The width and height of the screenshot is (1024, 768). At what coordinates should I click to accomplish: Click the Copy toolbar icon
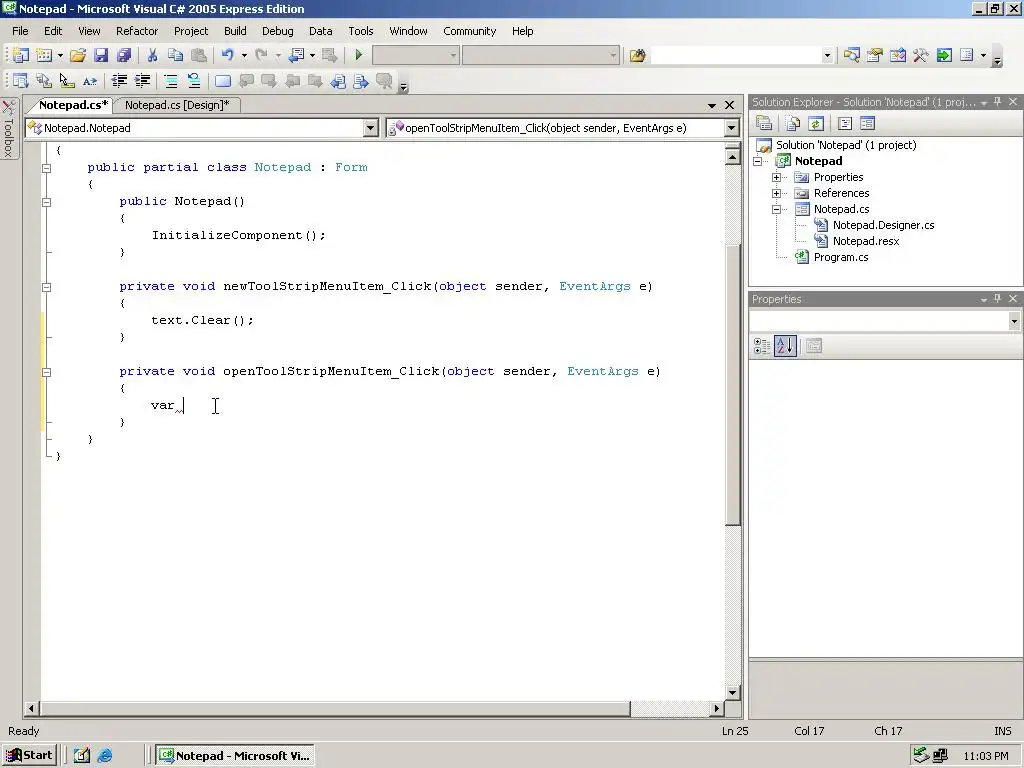click(175, 56)
